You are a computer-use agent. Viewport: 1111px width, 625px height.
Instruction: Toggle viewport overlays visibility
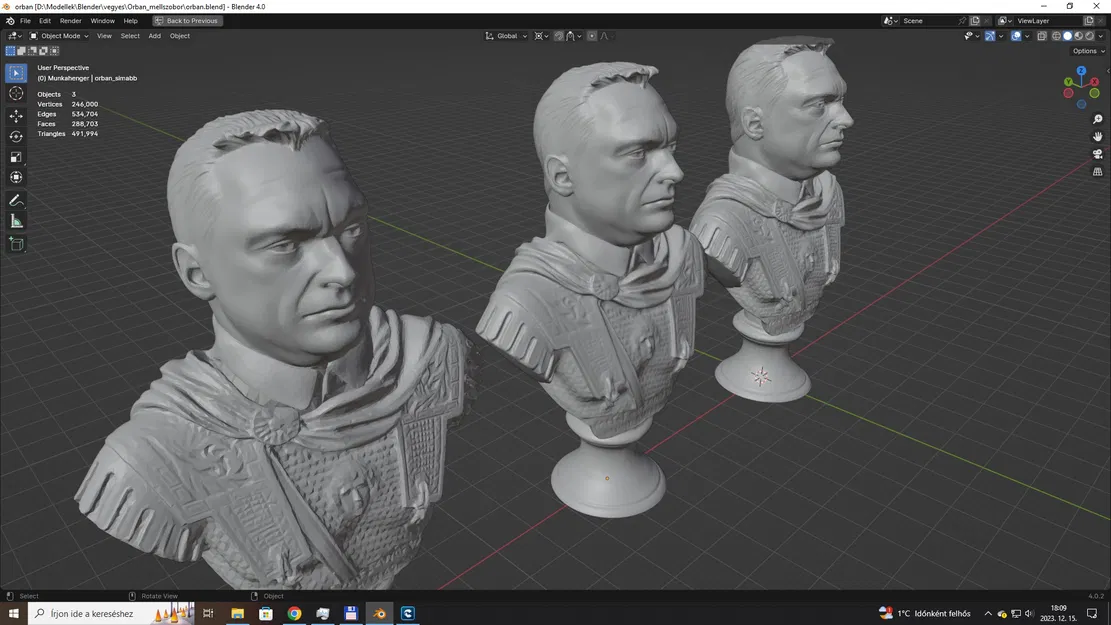pyautogui.click(x=1015, y=36)
